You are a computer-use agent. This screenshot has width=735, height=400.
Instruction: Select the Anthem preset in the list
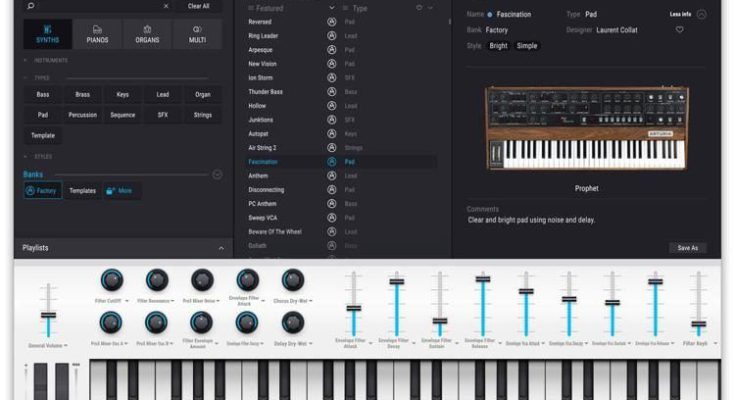pos(259,175)
